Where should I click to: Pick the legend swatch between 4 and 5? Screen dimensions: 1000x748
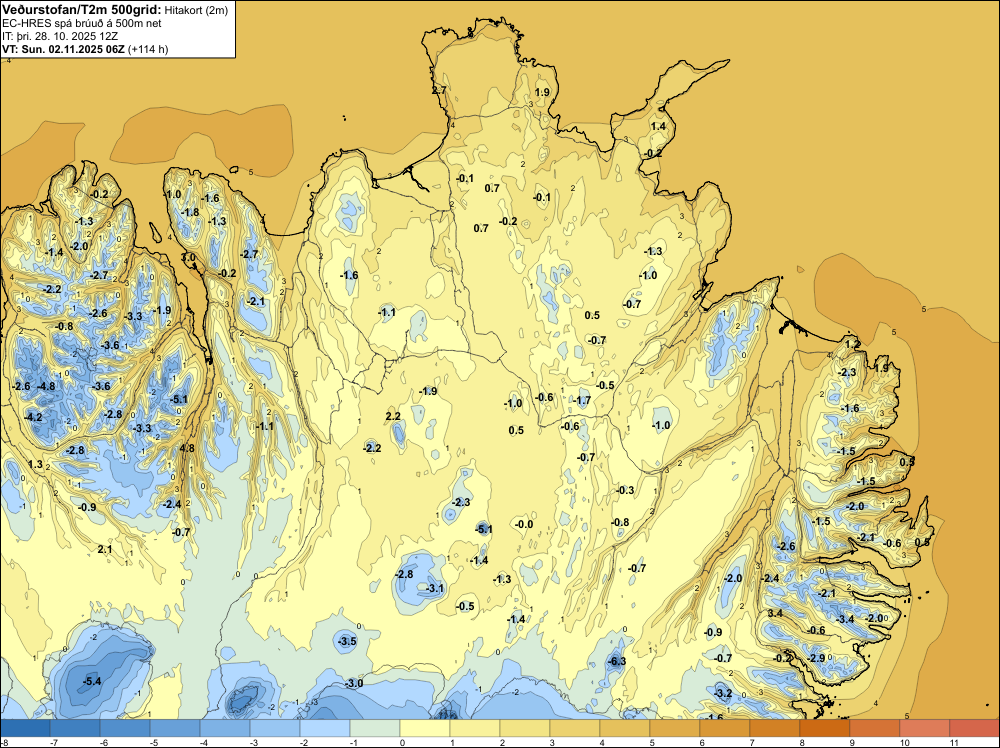(624, 728)
